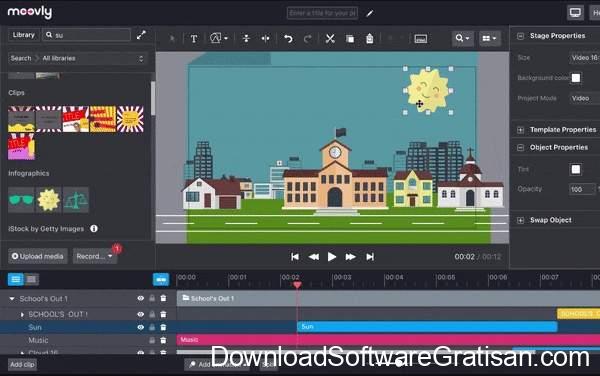Image resolution: width=600 pixels, height=376 pixels.
Task: Lock the Sun layer
Action: coord(152,327)
